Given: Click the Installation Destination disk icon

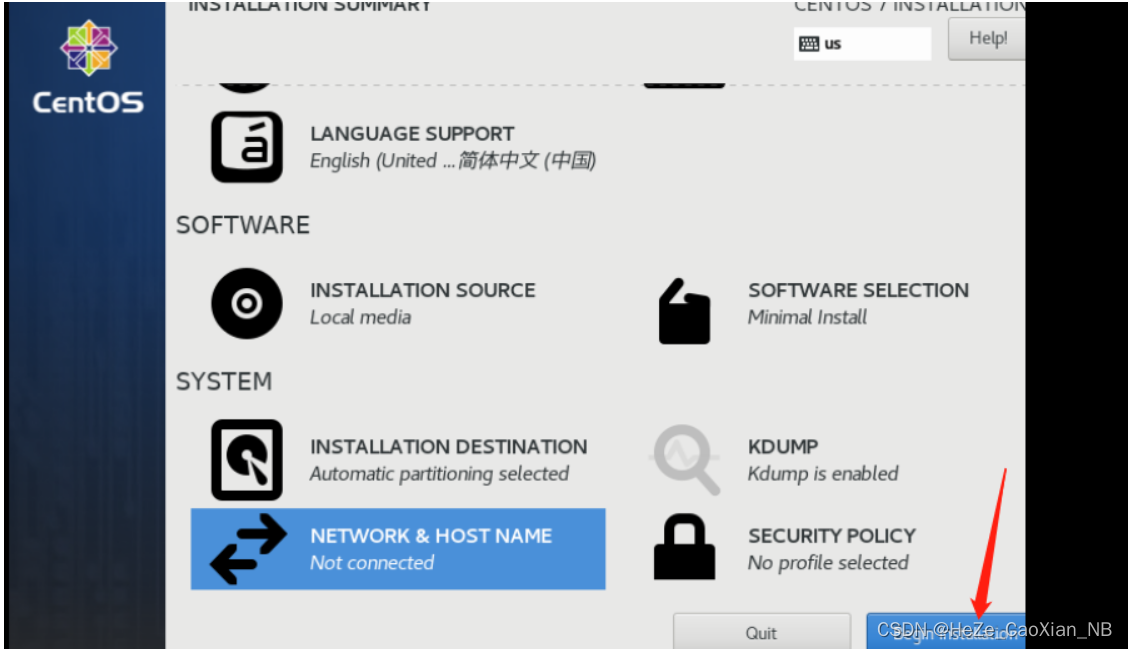Looking at the screenshot, I should pos(247,460).
